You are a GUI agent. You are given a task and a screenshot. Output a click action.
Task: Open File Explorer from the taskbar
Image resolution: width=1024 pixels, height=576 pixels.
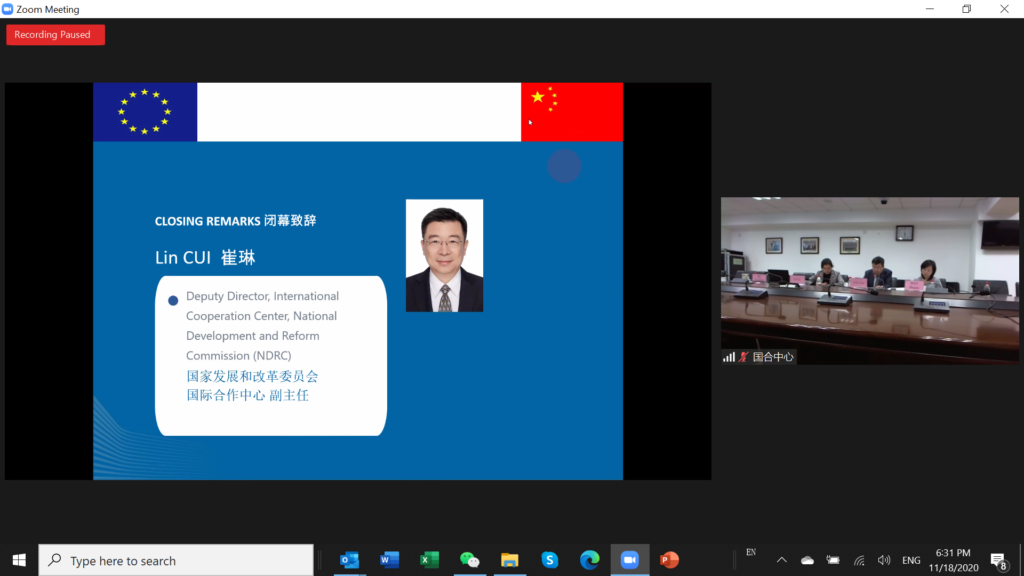pyautogui.click(x=509, y=560)
